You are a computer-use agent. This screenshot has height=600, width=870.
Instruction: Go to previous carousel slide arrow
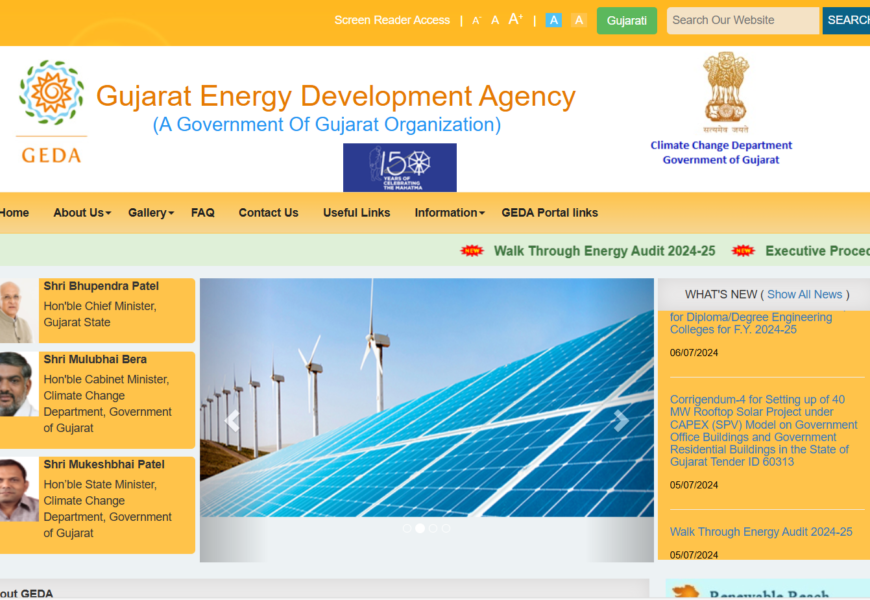(232, 421)
